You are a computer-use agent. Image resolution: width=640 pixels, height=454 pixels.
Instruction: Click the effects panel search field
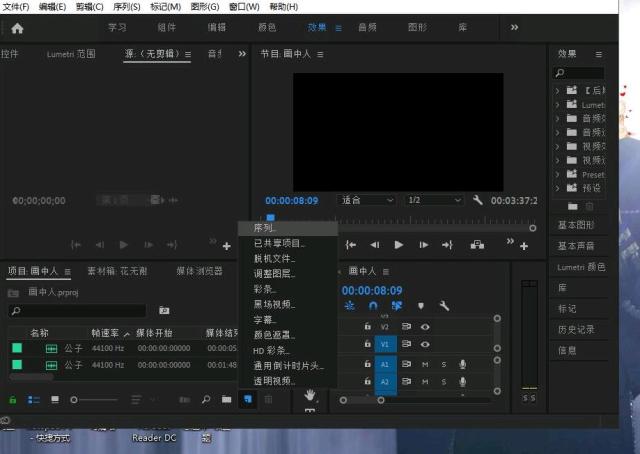(579, 73)
